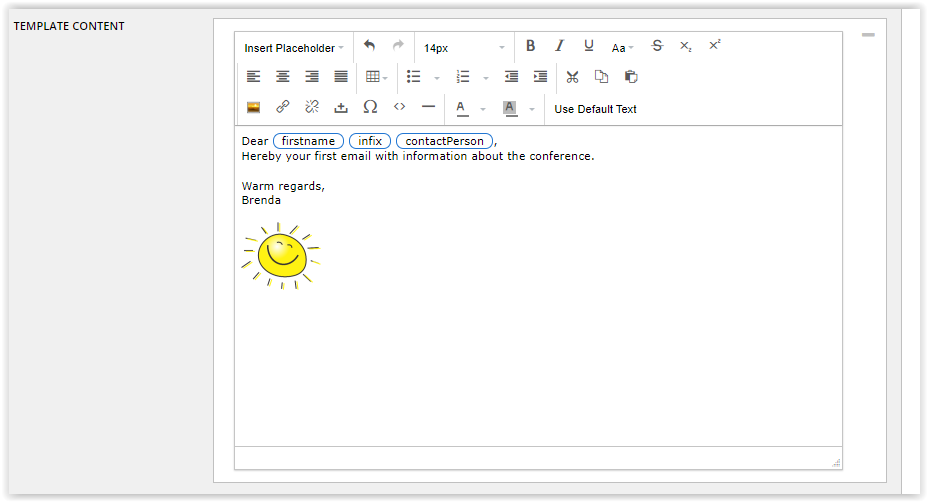Center align the text
928x502 pixels.
click(283, 76)
